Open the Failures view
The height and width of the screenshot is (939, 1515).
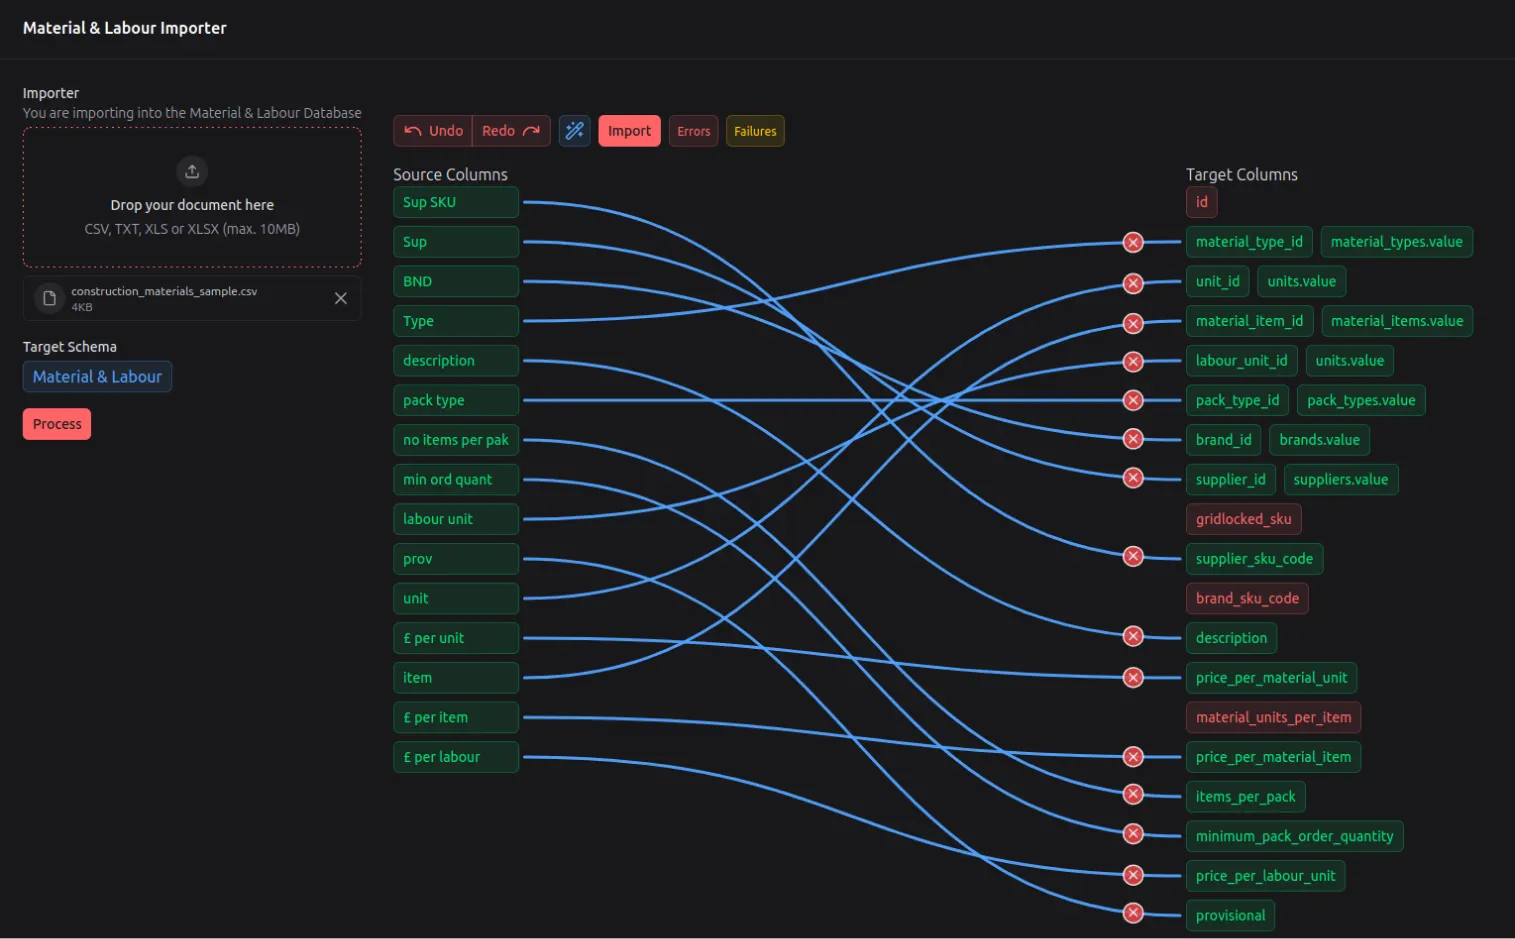[755, 130]
